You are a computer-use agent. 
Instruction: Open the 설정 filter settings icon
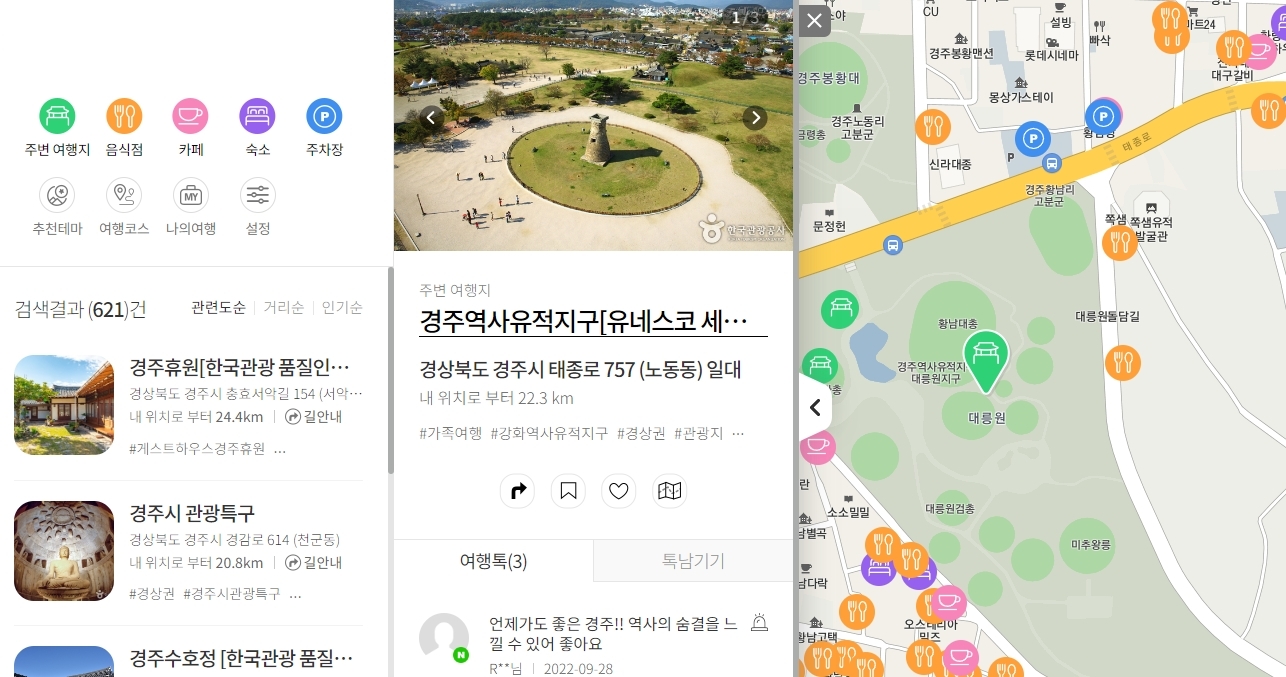point(257,195)
